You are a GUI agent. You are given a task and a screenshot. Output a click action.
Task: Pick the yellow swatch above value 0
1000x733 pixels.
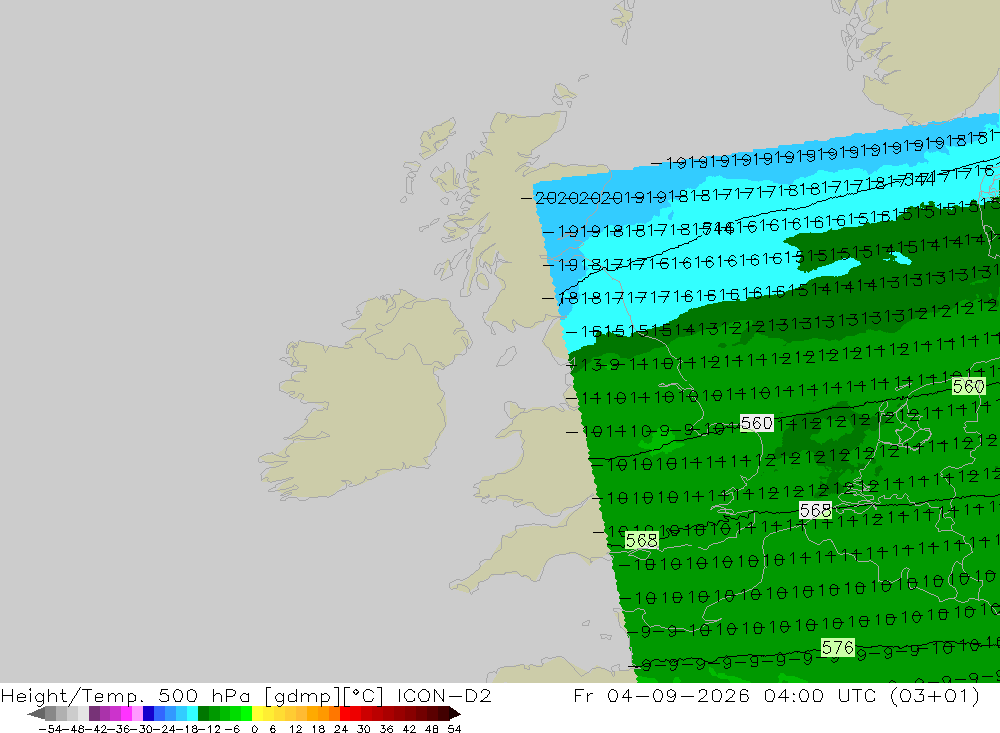pos(258,713)
